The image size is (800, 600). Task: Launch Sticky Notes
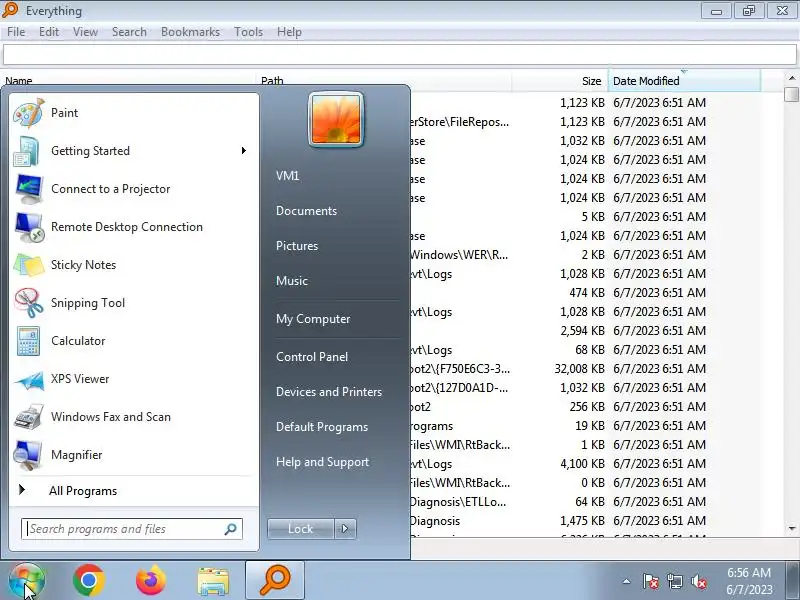click(x=133, y=265)
